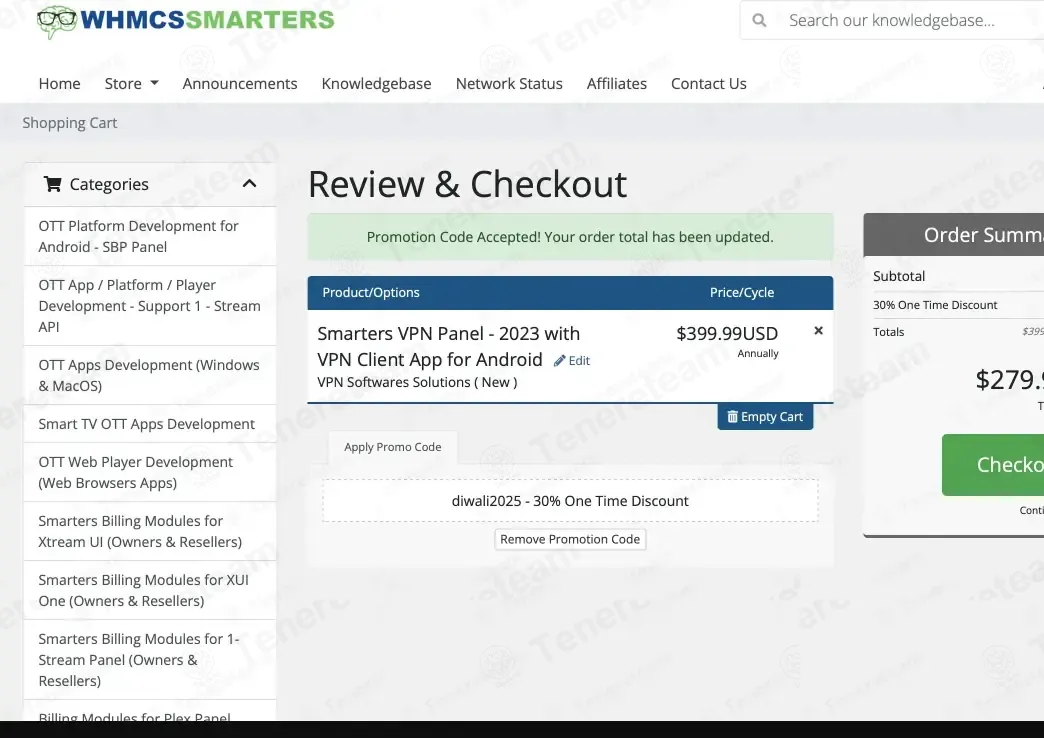Select OTT Web Player Development category
The width and height of the screenshot is (1044, 738).
point(150,472)
